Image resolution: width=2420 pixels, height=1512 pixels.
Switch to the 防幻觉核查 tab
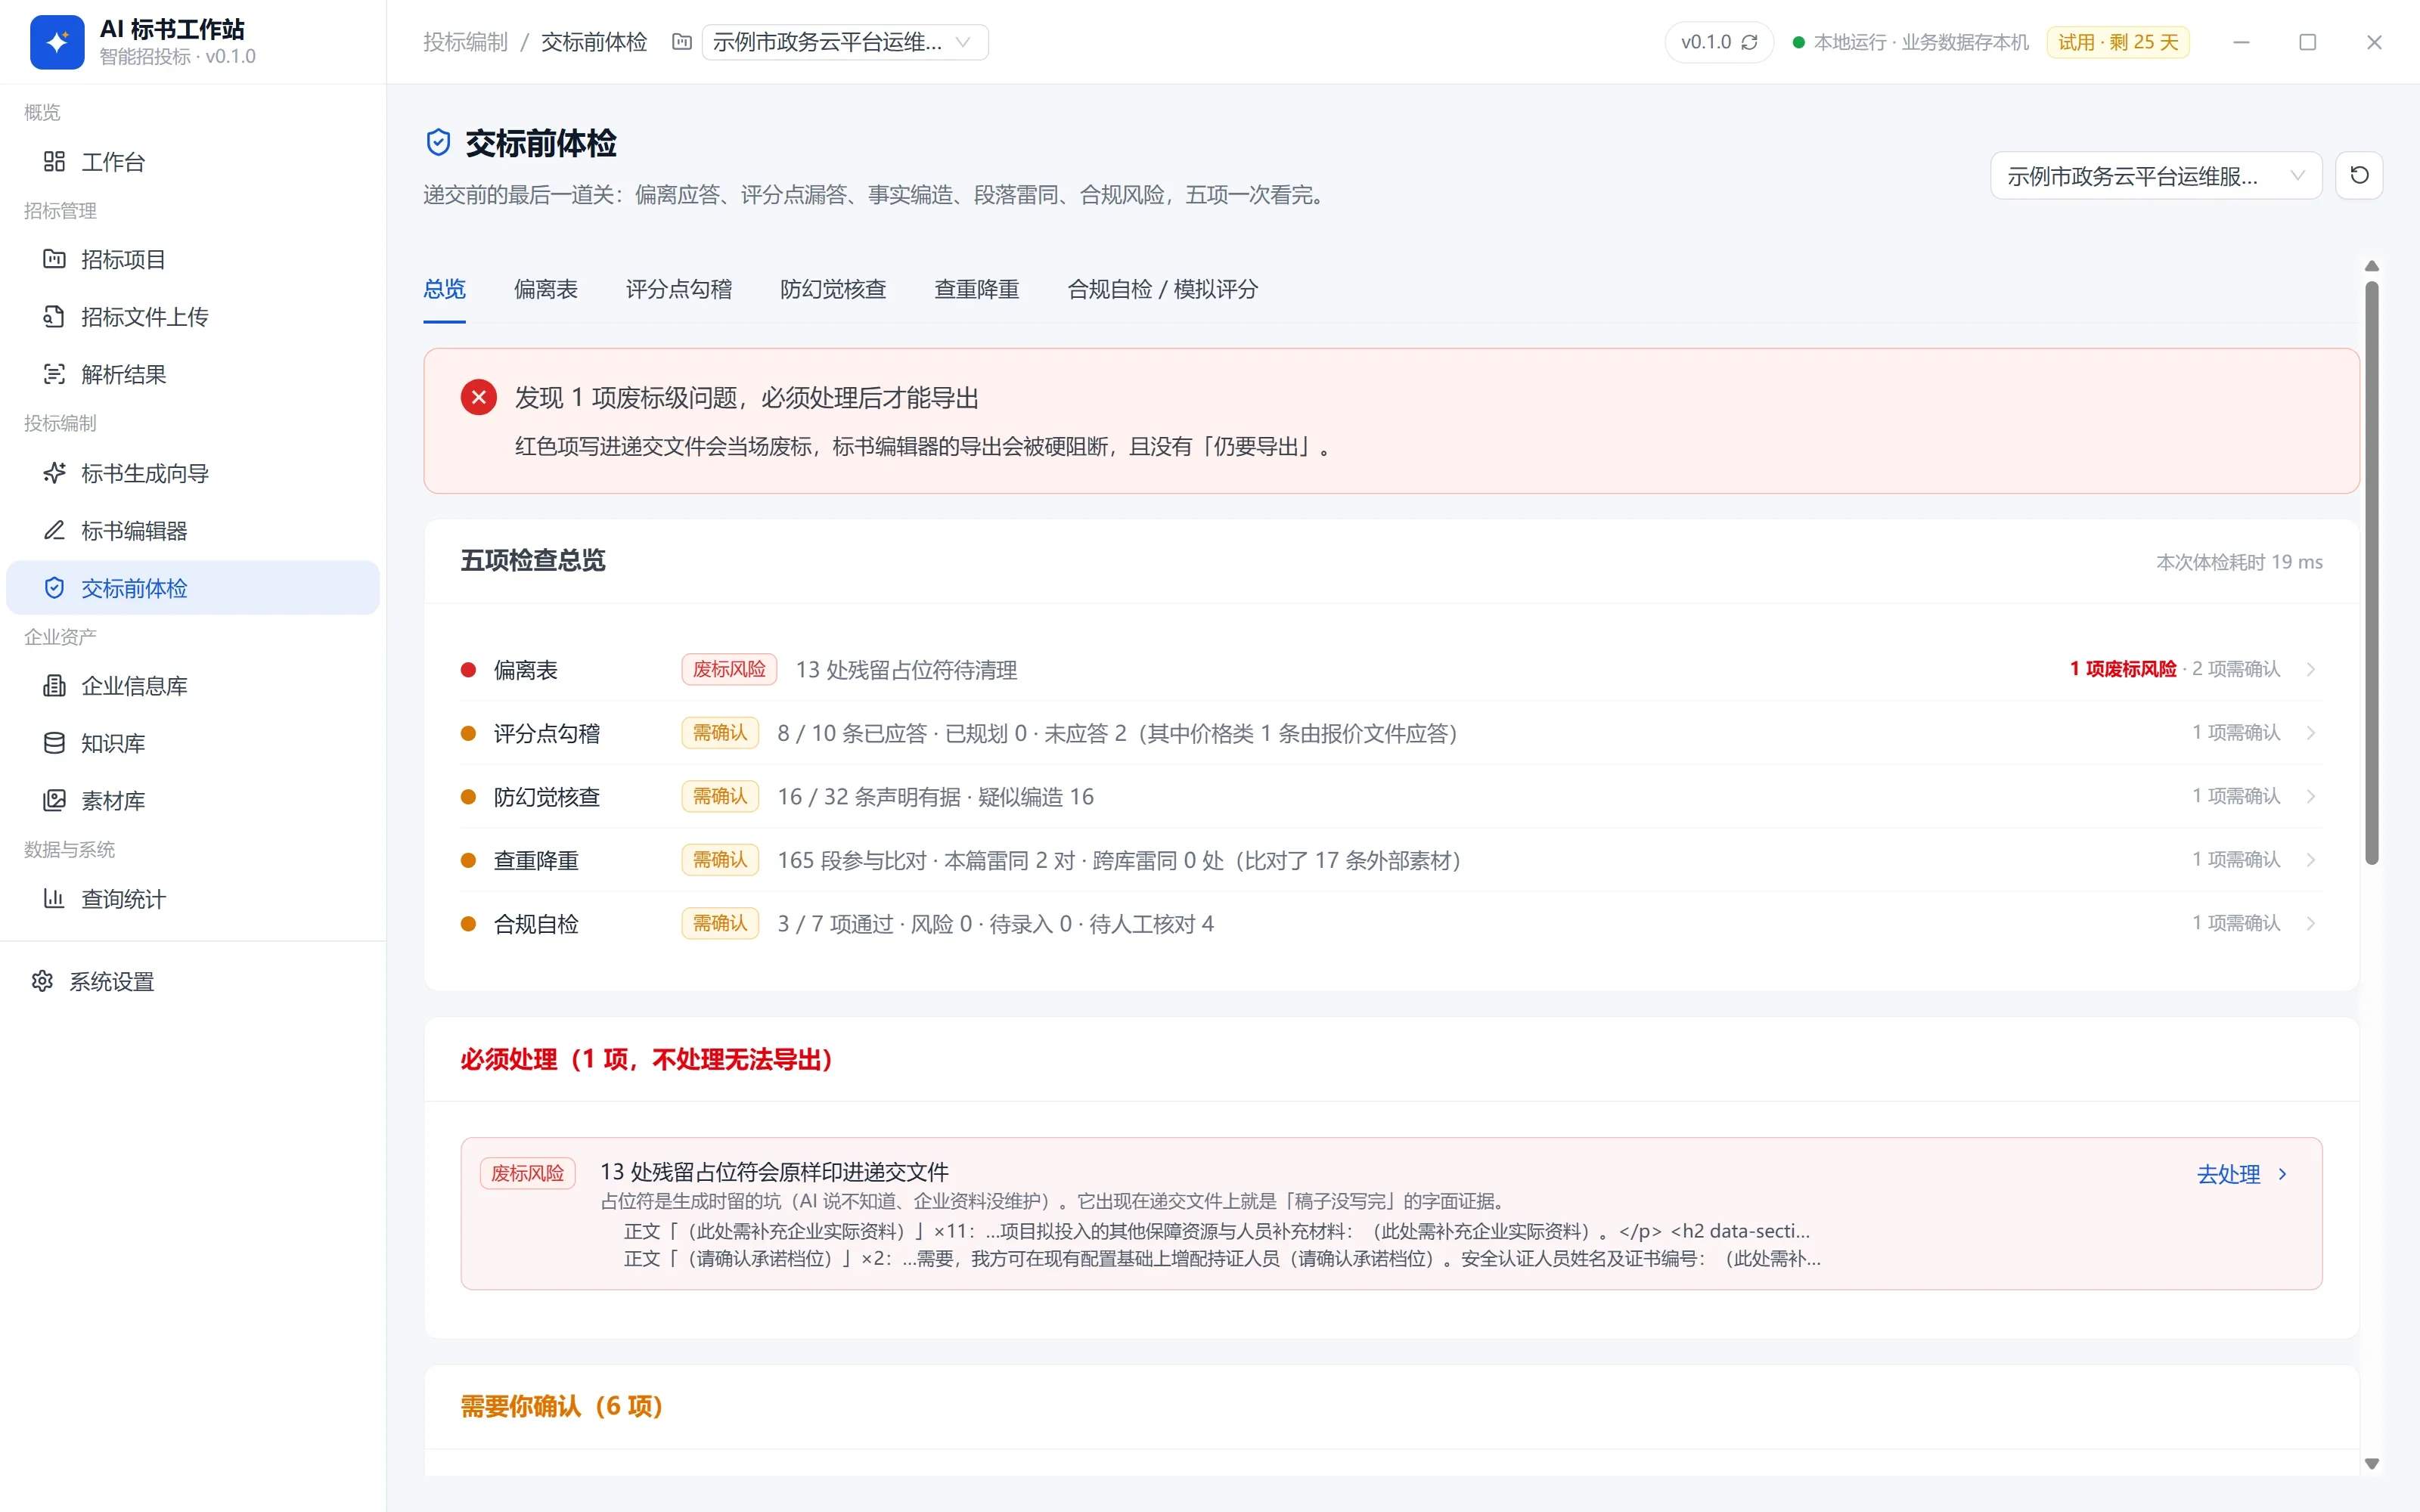point(833,289)
